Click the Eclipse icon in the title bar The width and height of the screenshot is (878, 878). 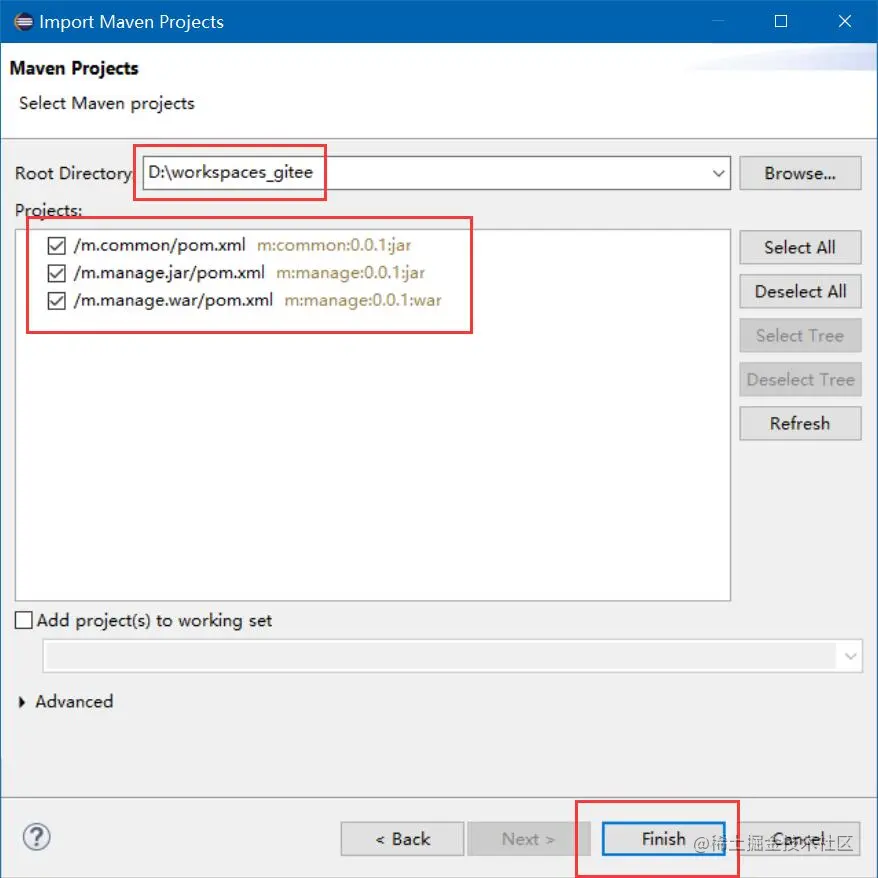tap(24, 22)
